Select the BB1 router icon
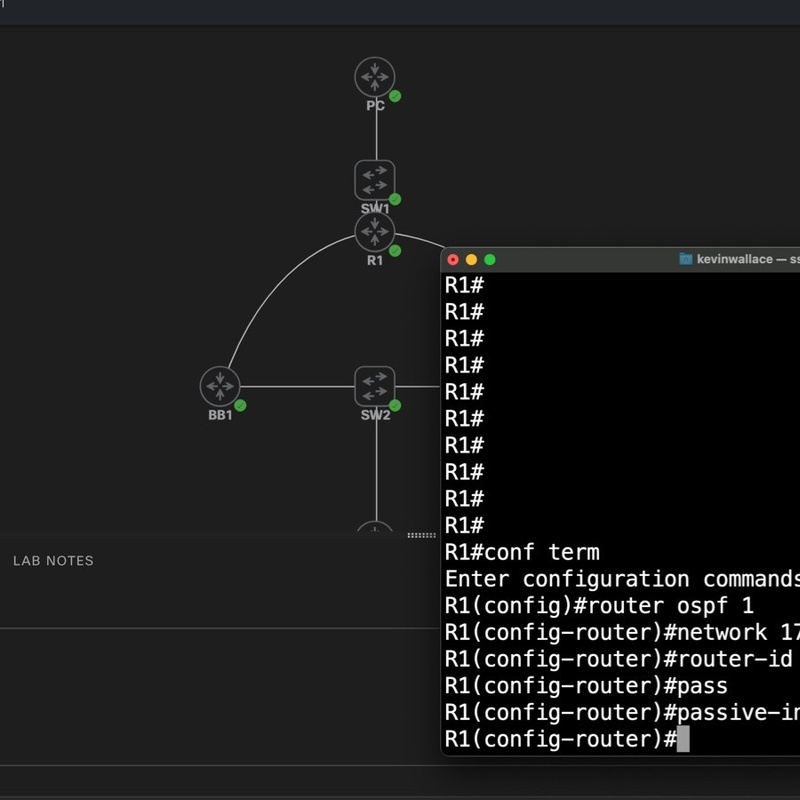 coord(220,386)
